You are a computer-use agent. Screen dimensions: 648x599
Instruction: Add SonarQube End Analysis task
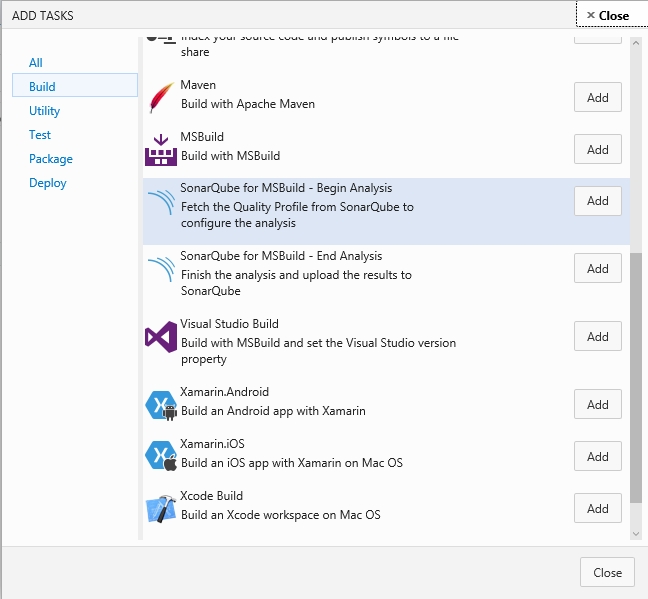[x=598, y=268]
